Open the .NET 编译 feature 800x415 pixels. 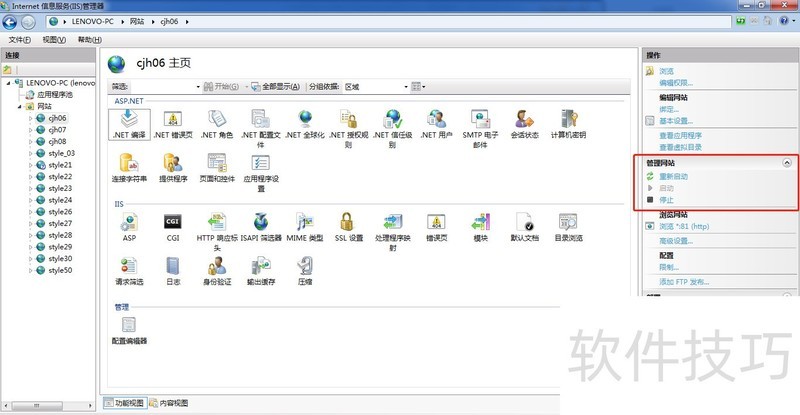[x=129, y=125]
